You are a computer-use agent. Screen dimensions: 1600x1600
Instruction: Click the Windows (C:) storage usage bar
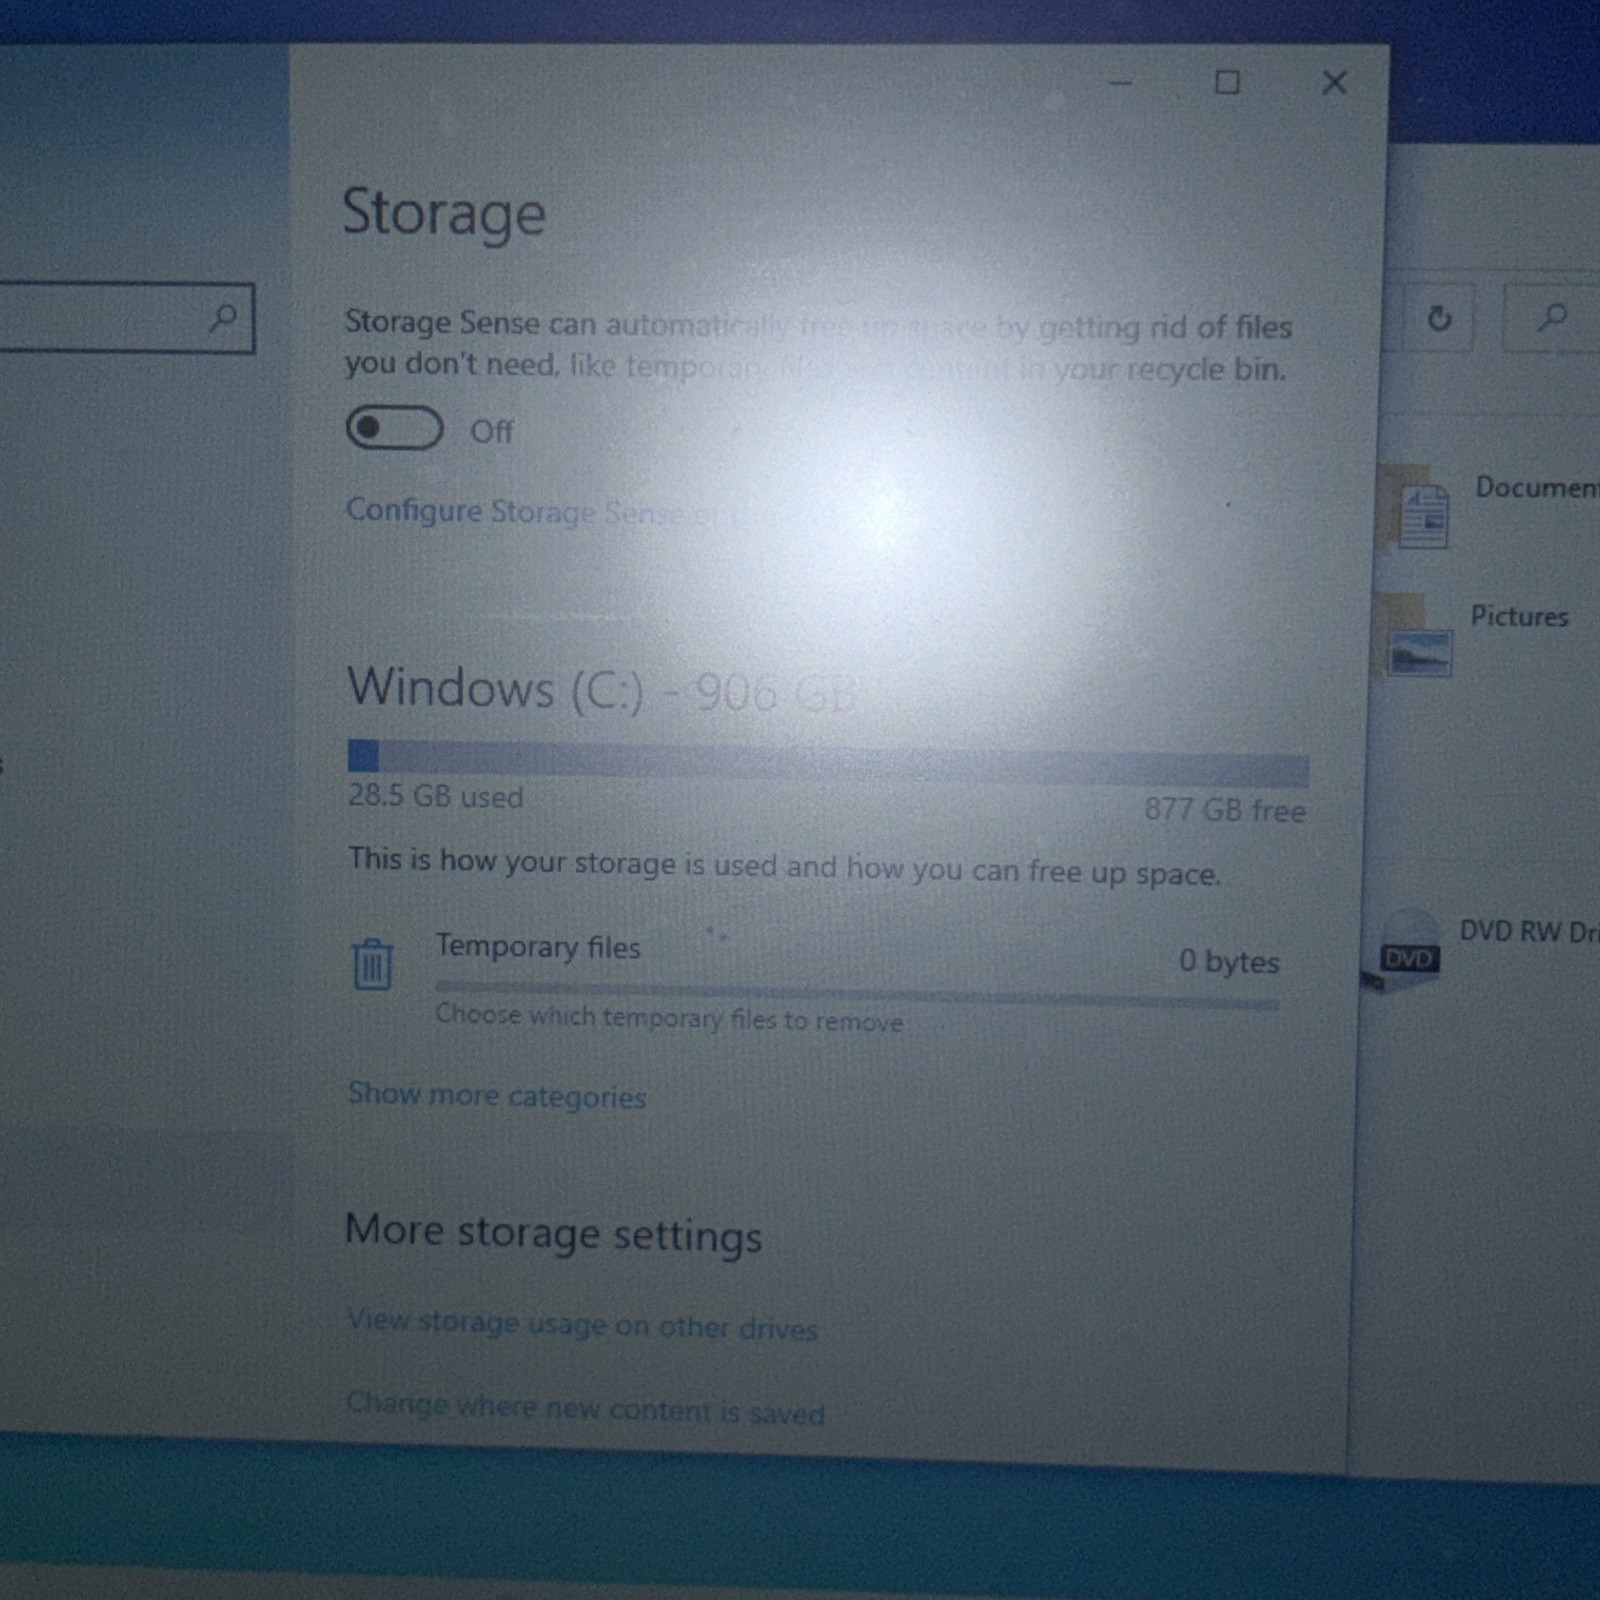point(828,762)
